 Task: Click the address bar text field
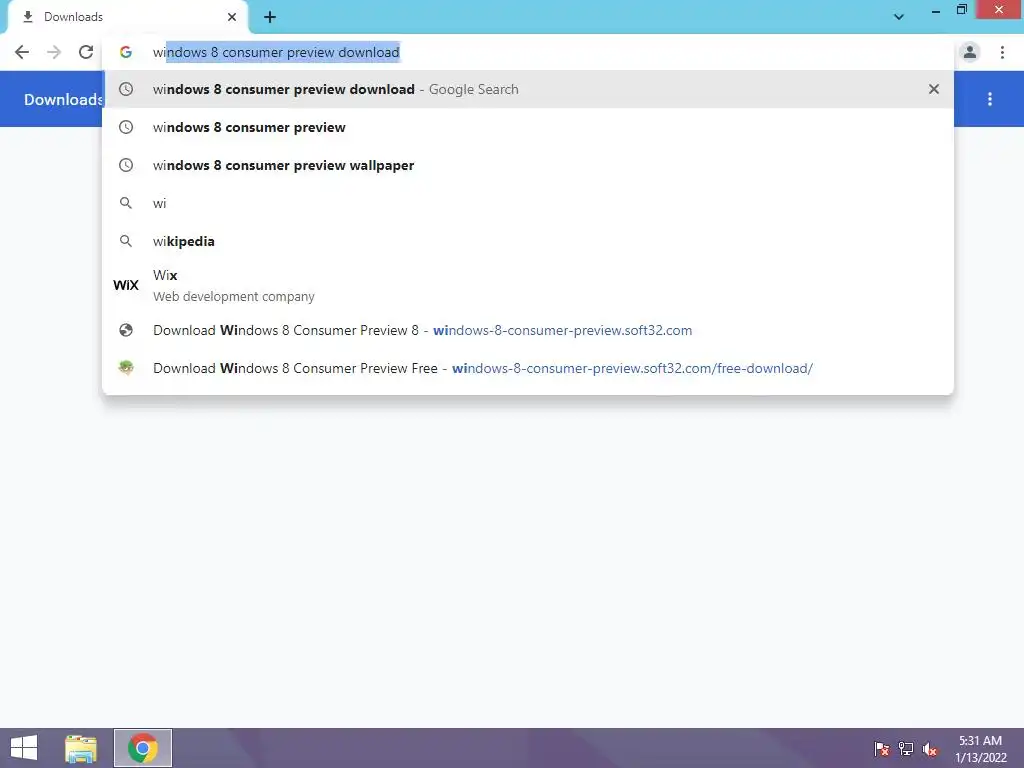pos(529,52)
